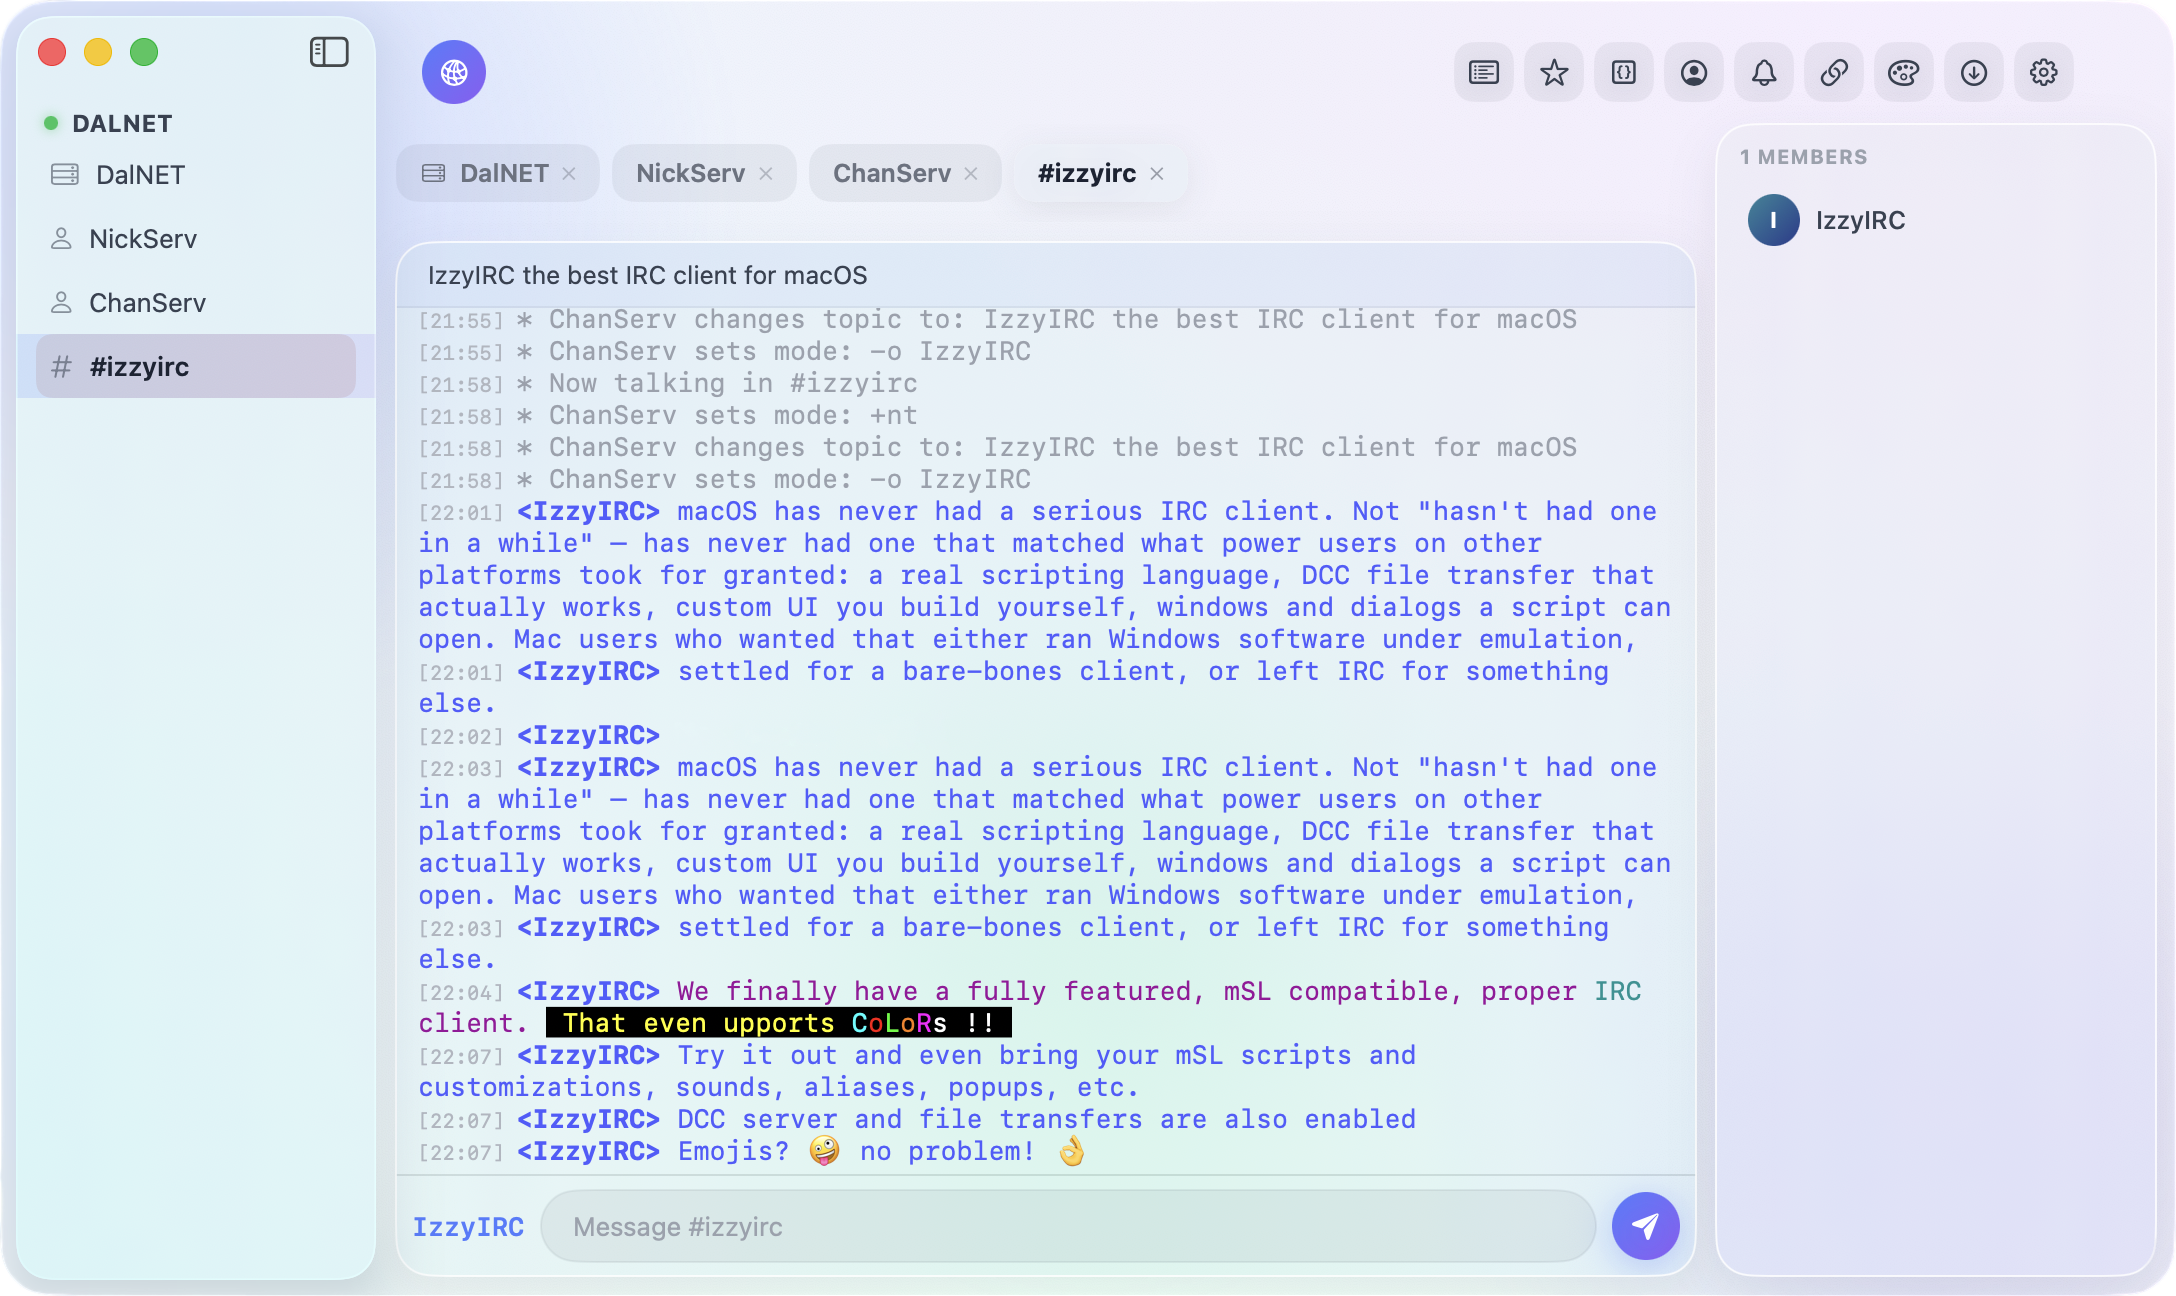Click the 1 MEMBERS header
Screen dimensions: 2176x1296
coord(1803,157)
